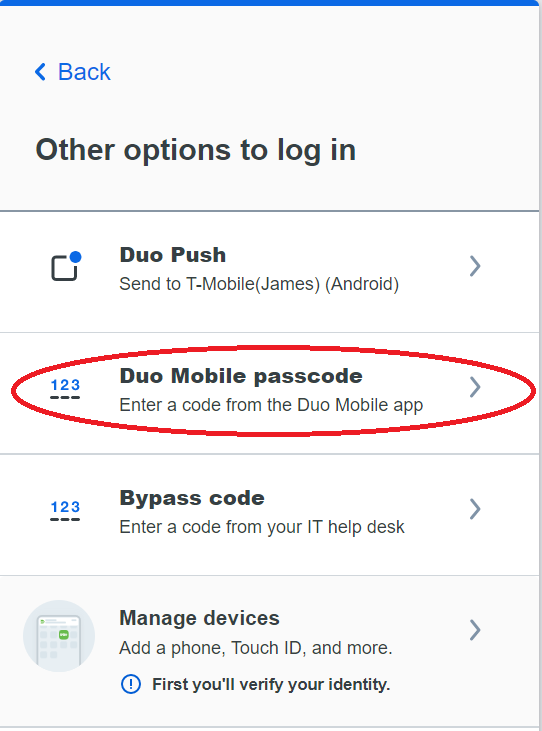Open the Manage devices chevron arrow
Viewport: 542px width, 731px height.
click(x=475, y=630)
